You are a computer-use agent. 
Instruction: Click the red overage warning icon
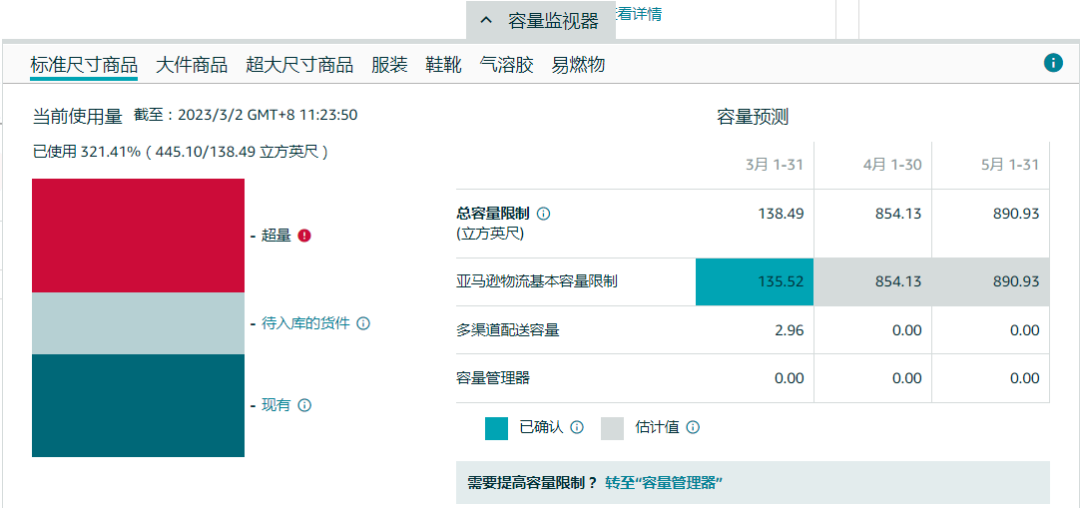click(x=305, y=236)
